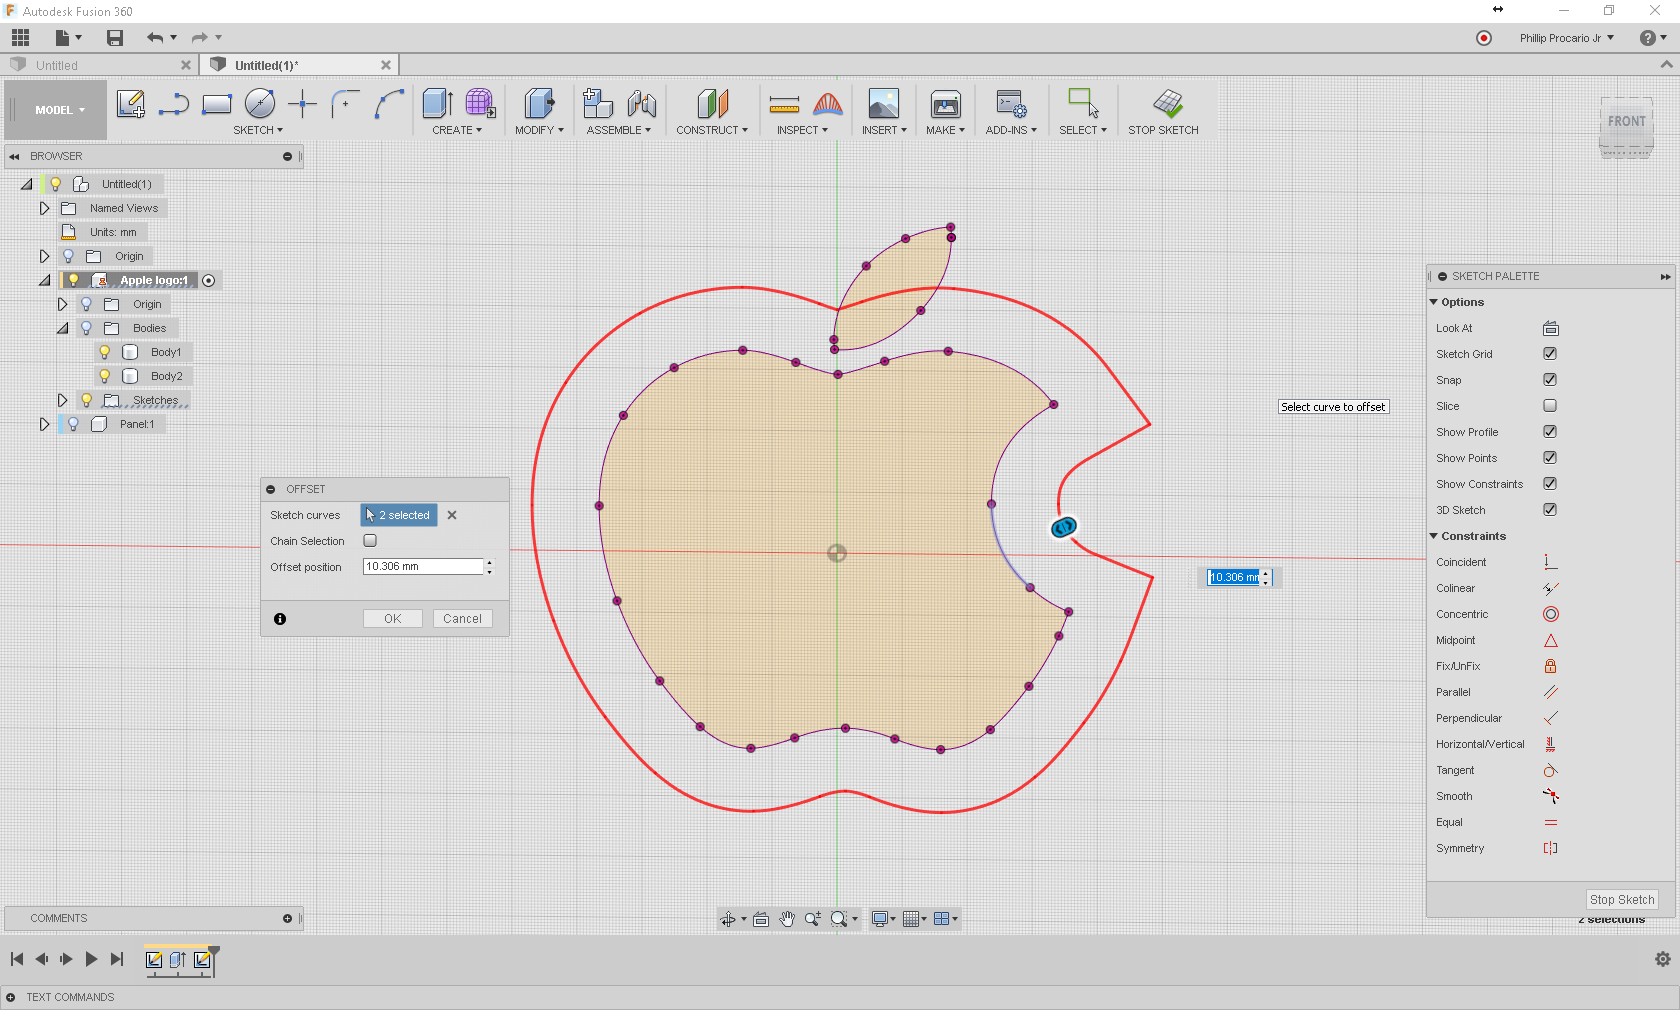Open the Measure tool in Inspect
This screenshot has height=1010, width=1680.
784,104
